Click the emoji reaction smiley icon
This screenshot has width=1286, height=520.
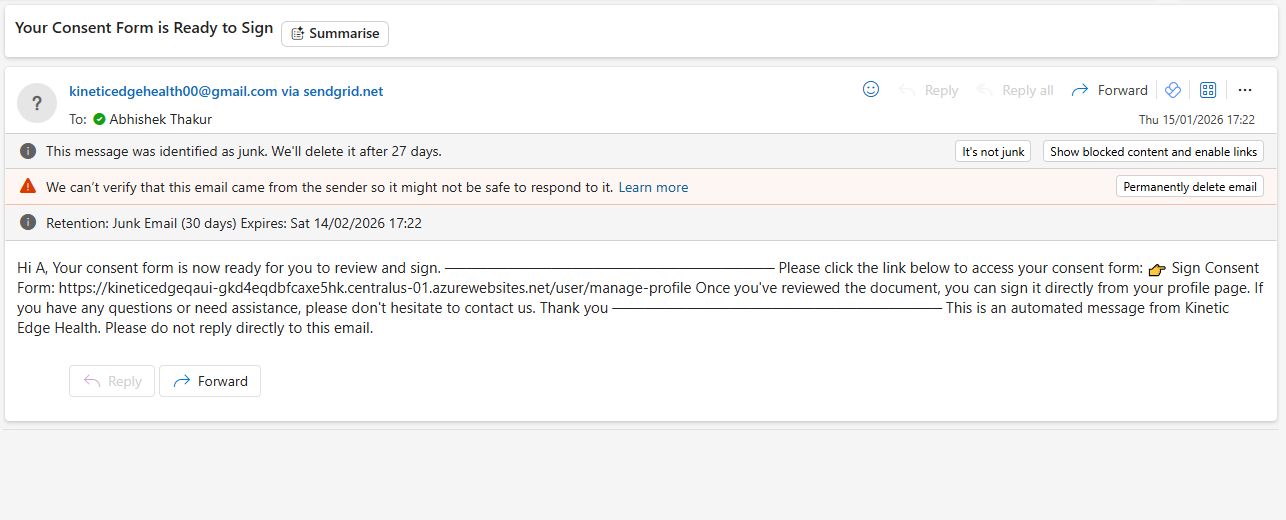[x=871, y=90]
